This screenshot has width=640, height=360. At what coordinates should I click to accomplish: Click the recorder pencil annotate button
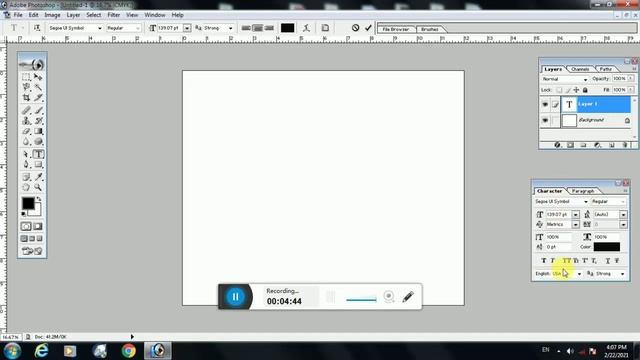point(408,297)
